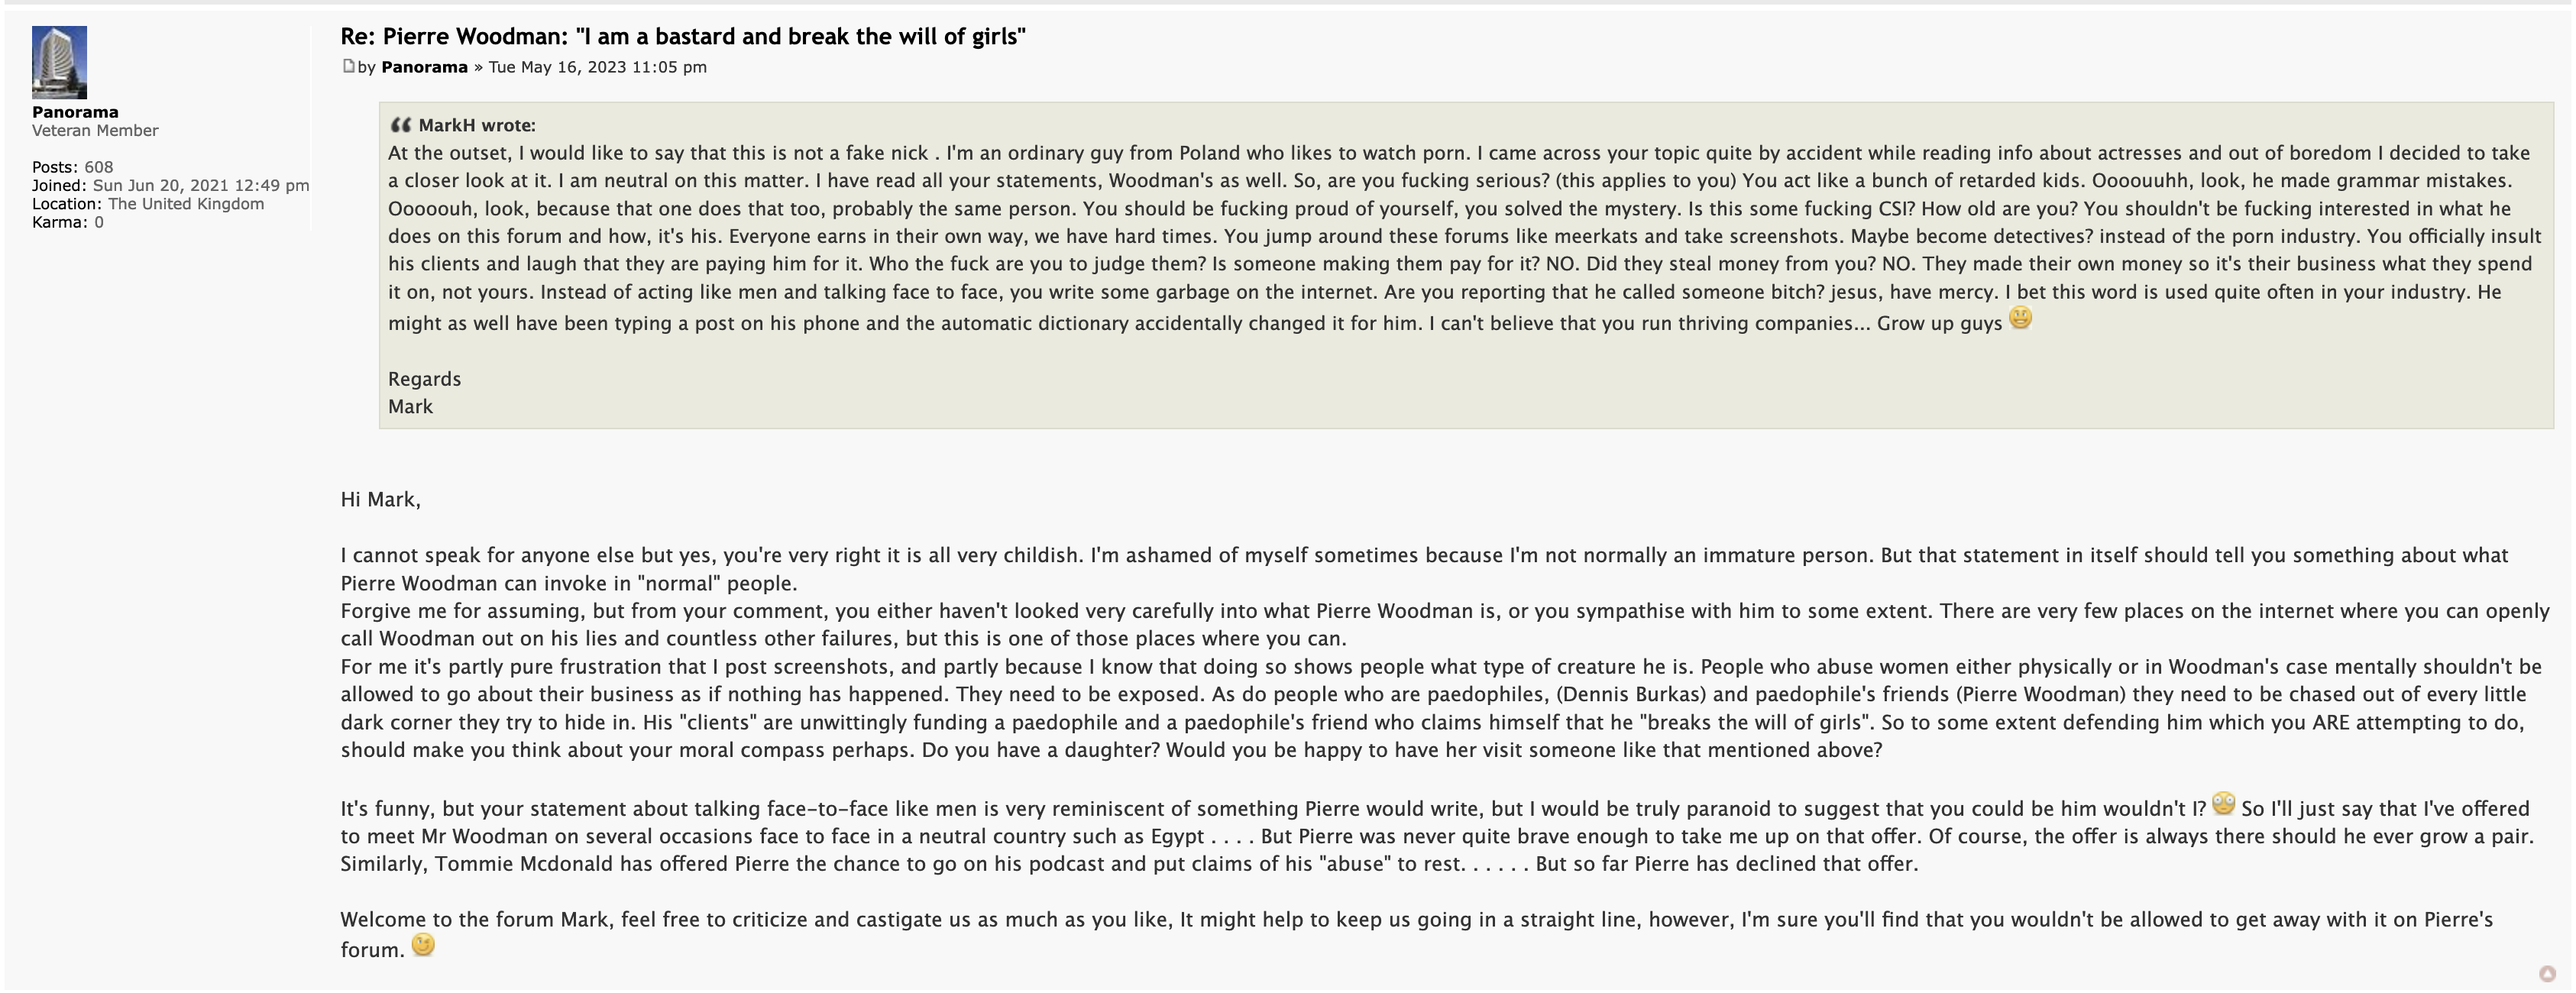Open Panorama's profile from the sidebar username
The width and height of the screenshot is (2576, 993).
pos(75,112)
